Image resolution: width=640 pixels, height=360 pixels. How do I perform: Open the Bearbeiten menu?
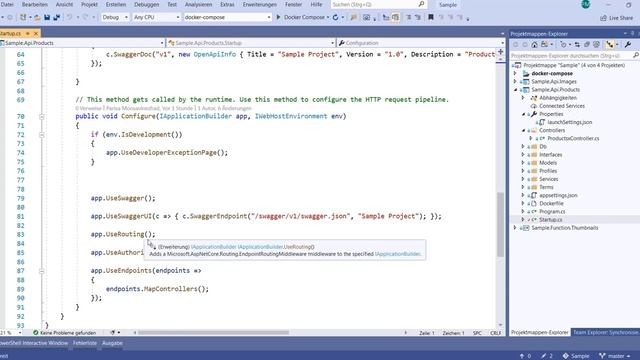(x=35, y=4)
